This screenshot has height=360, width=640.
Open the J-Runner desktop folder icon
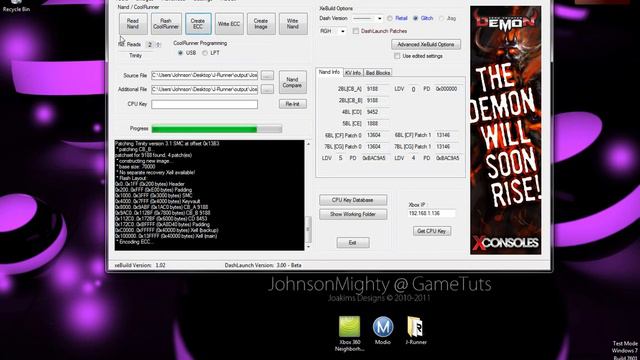pos(416,331)
